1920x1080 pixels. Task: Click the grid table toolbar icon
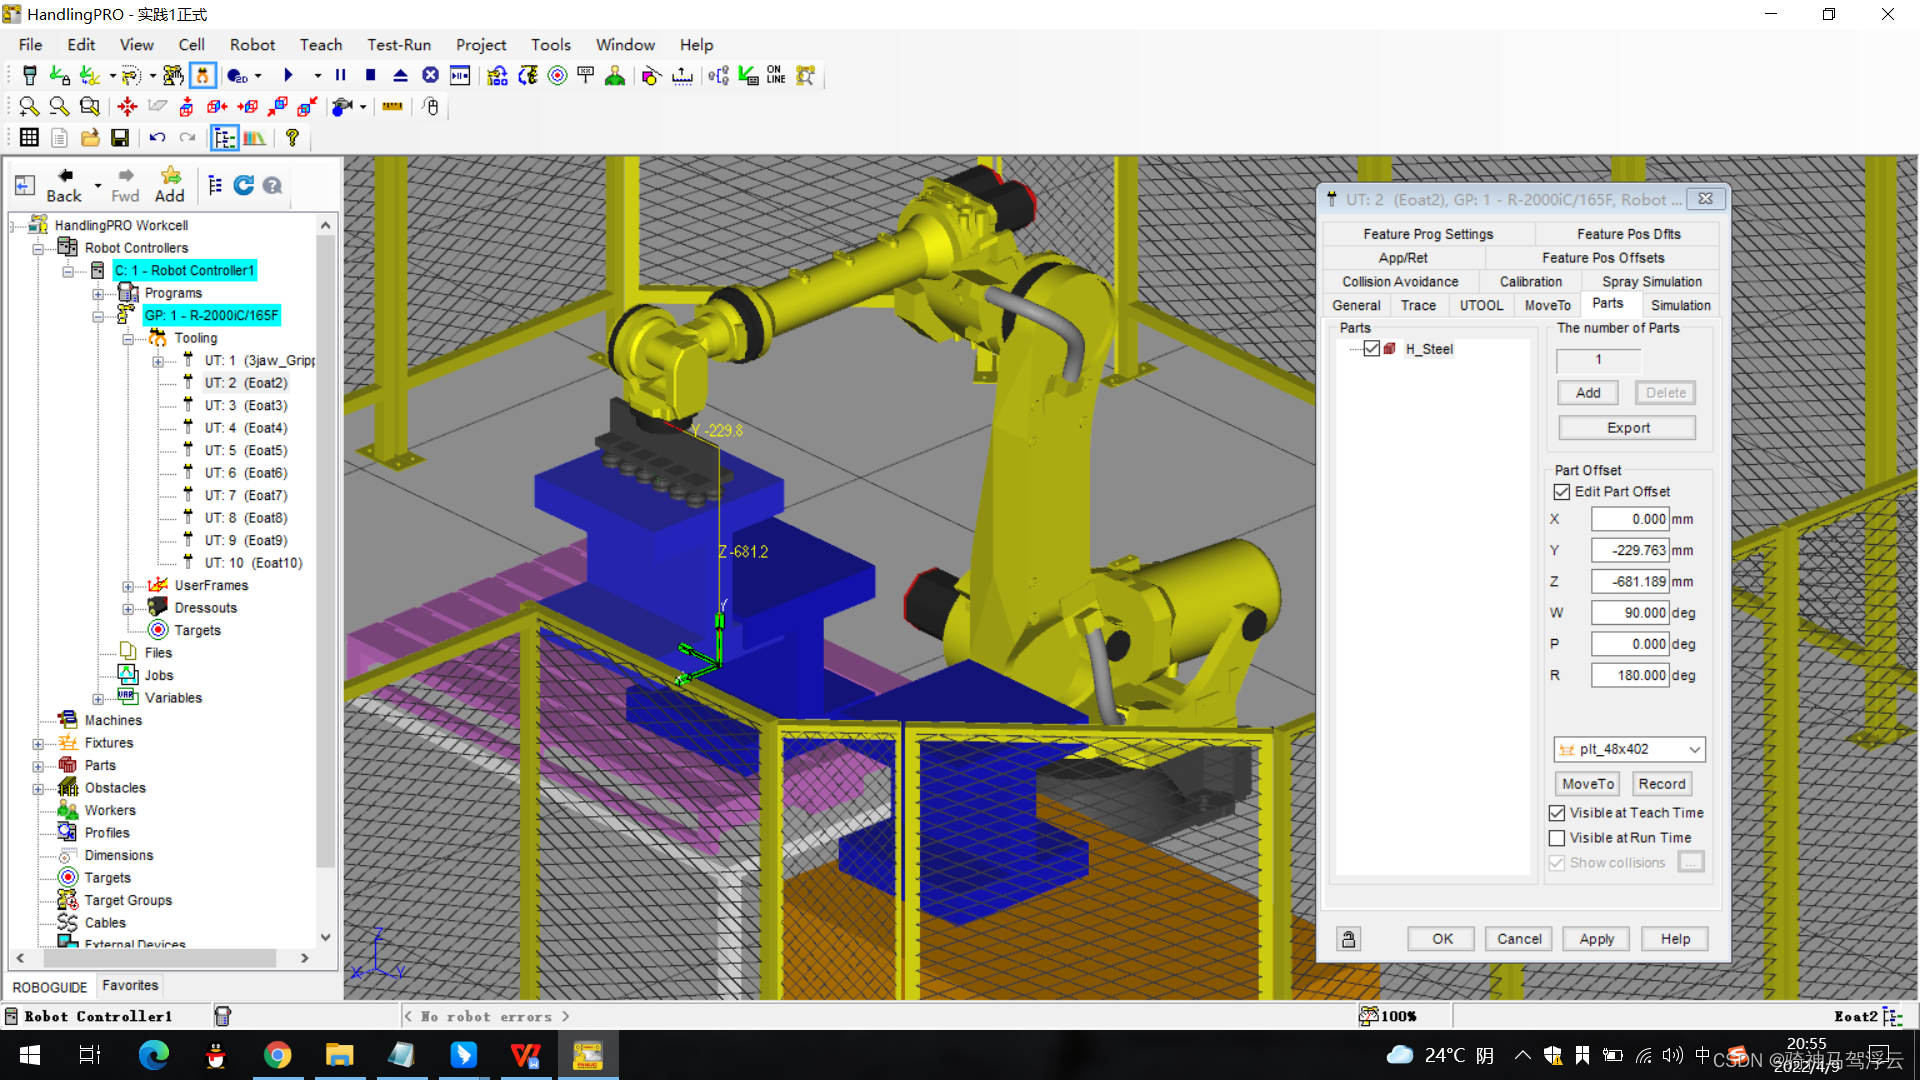[x=29, y=138]
